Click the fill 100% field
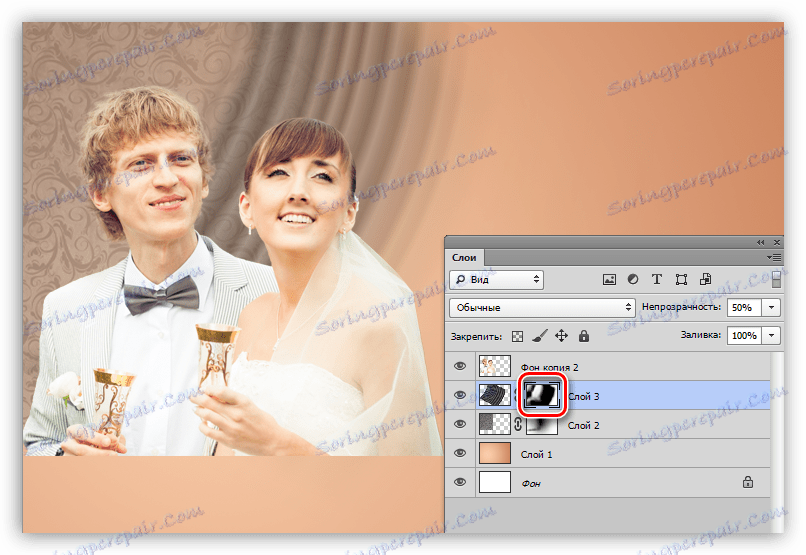This screenshot has width=806, height=555. (x=745, y=335)
